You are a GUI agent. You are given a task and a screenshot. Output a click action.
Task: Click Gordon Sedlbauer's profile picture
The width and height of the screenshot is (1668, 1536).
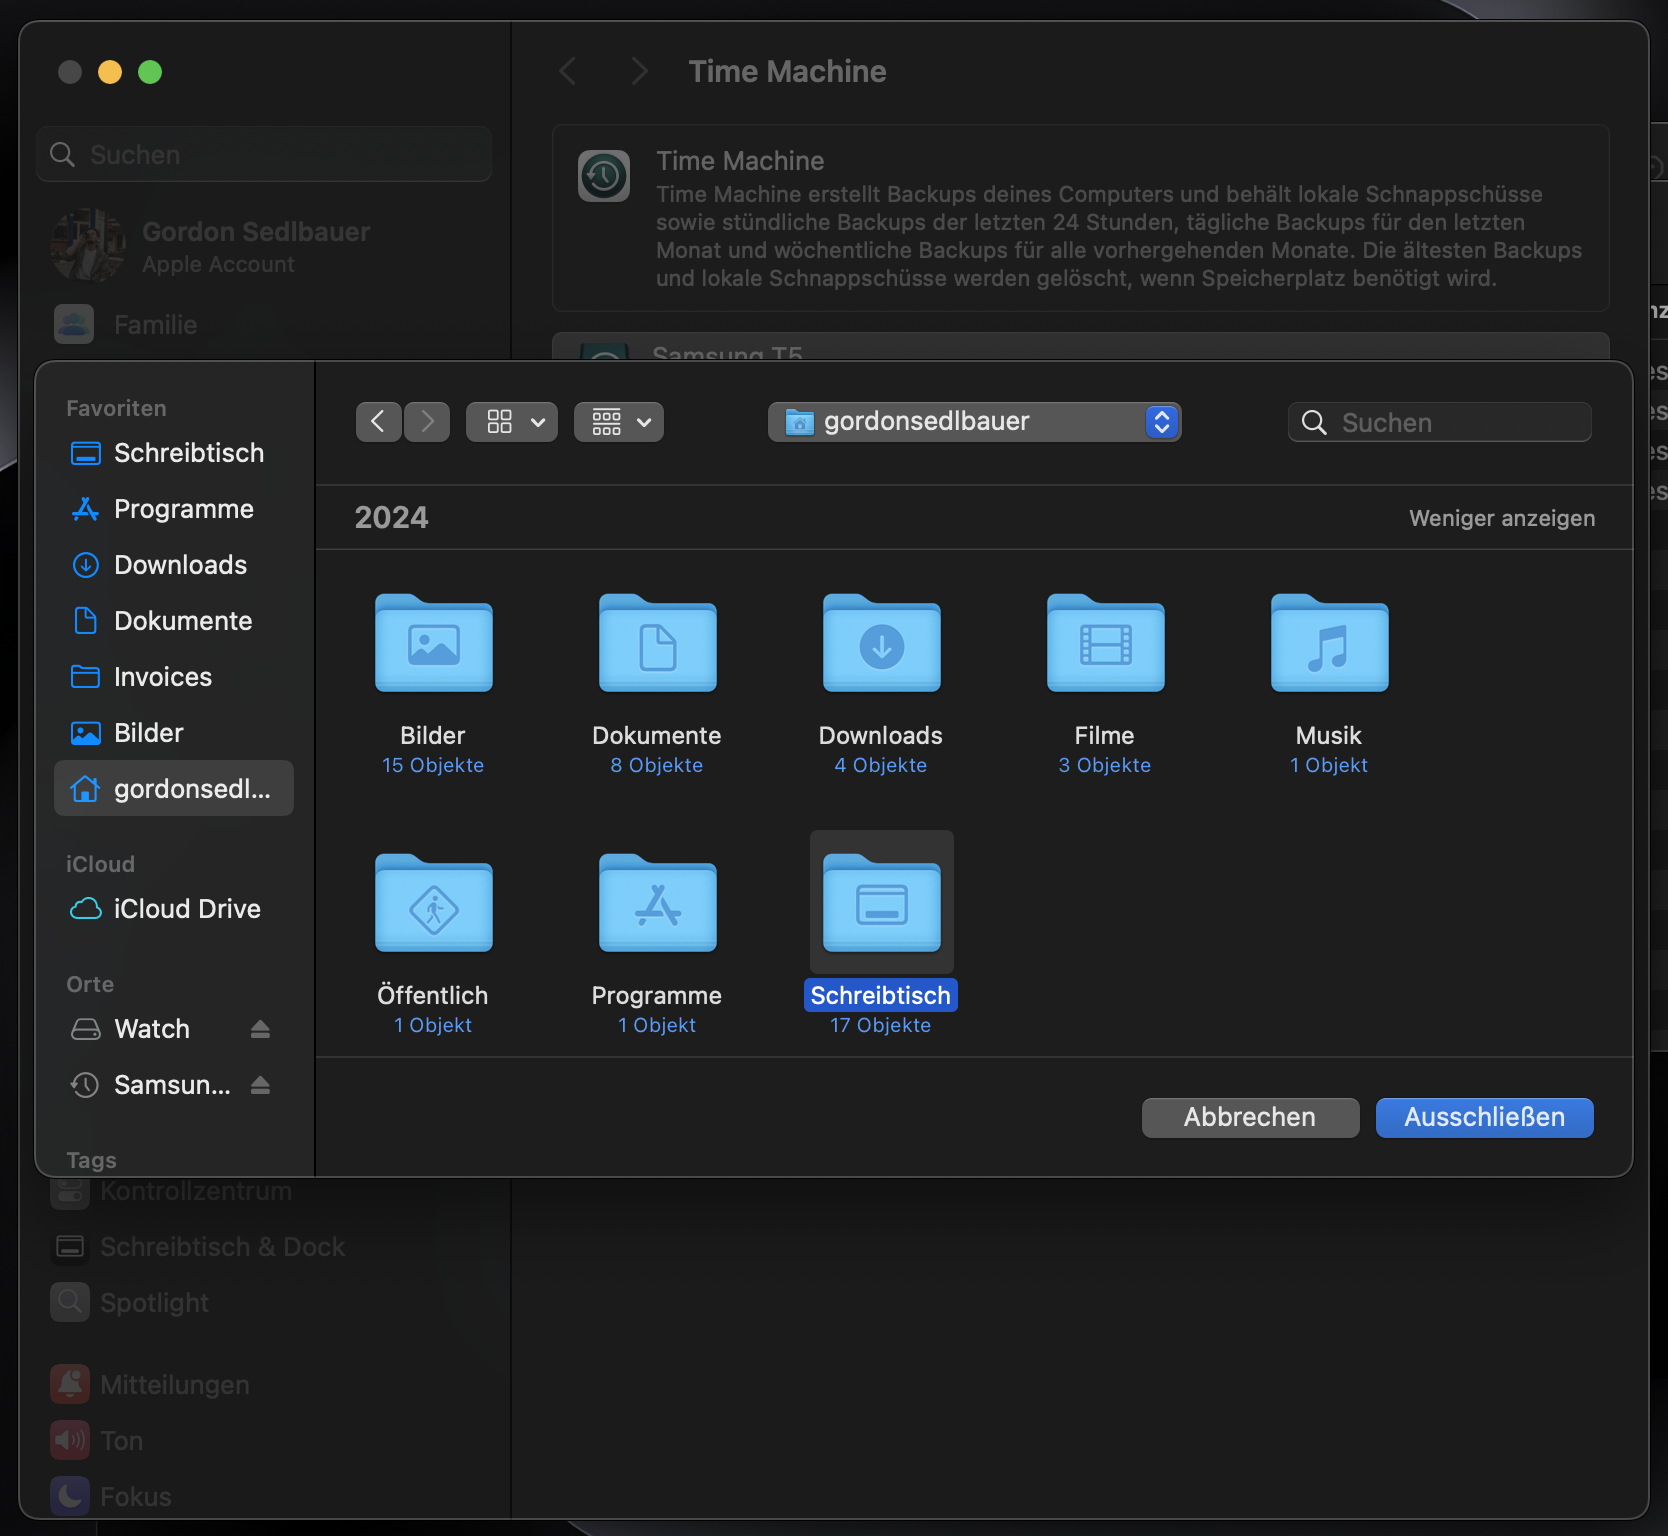pos(88,245)
